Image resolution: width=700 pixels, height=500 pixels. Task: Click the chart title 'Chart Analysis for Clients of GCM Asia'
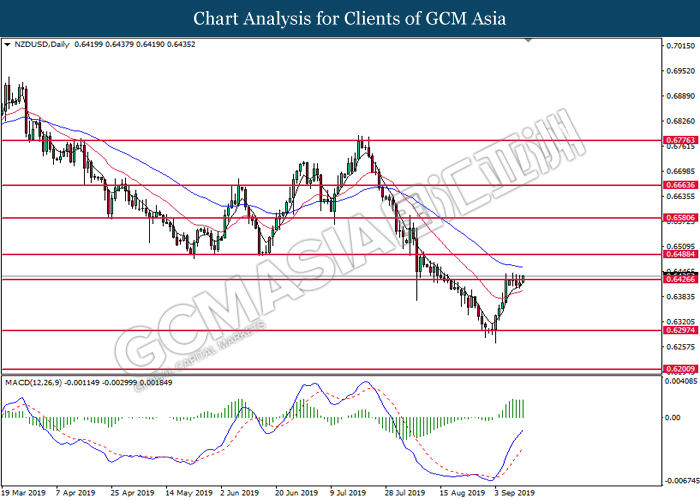click(350, 19)
